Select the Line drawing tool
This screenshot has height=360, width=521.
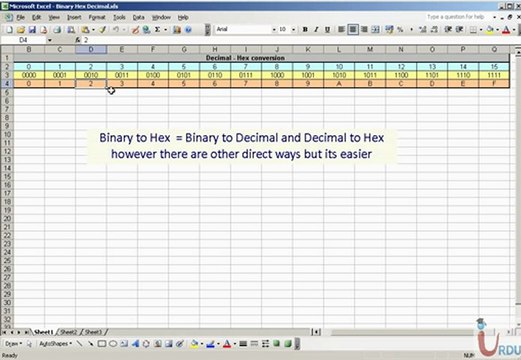click(x=79, y=344)
